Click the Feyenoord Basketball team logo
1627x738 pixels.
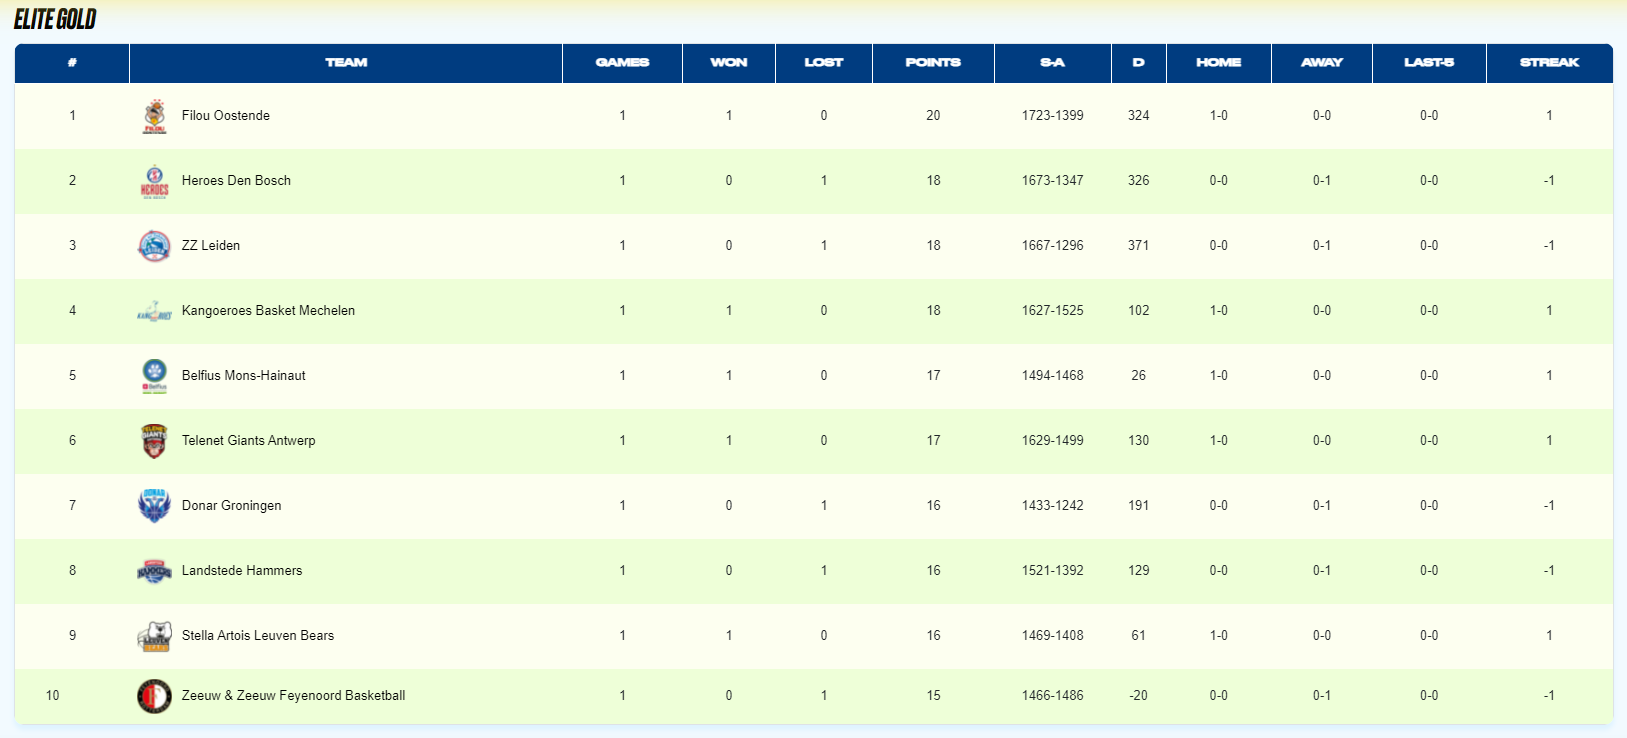pos(154,696)
